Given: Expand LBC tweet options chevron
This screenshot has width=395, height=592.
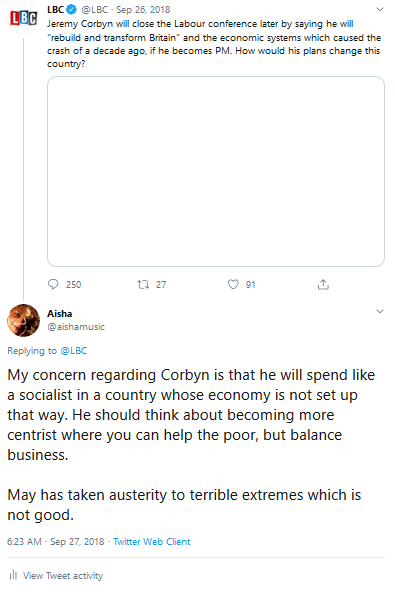Looking at the screenshot, I should (380, 9).
